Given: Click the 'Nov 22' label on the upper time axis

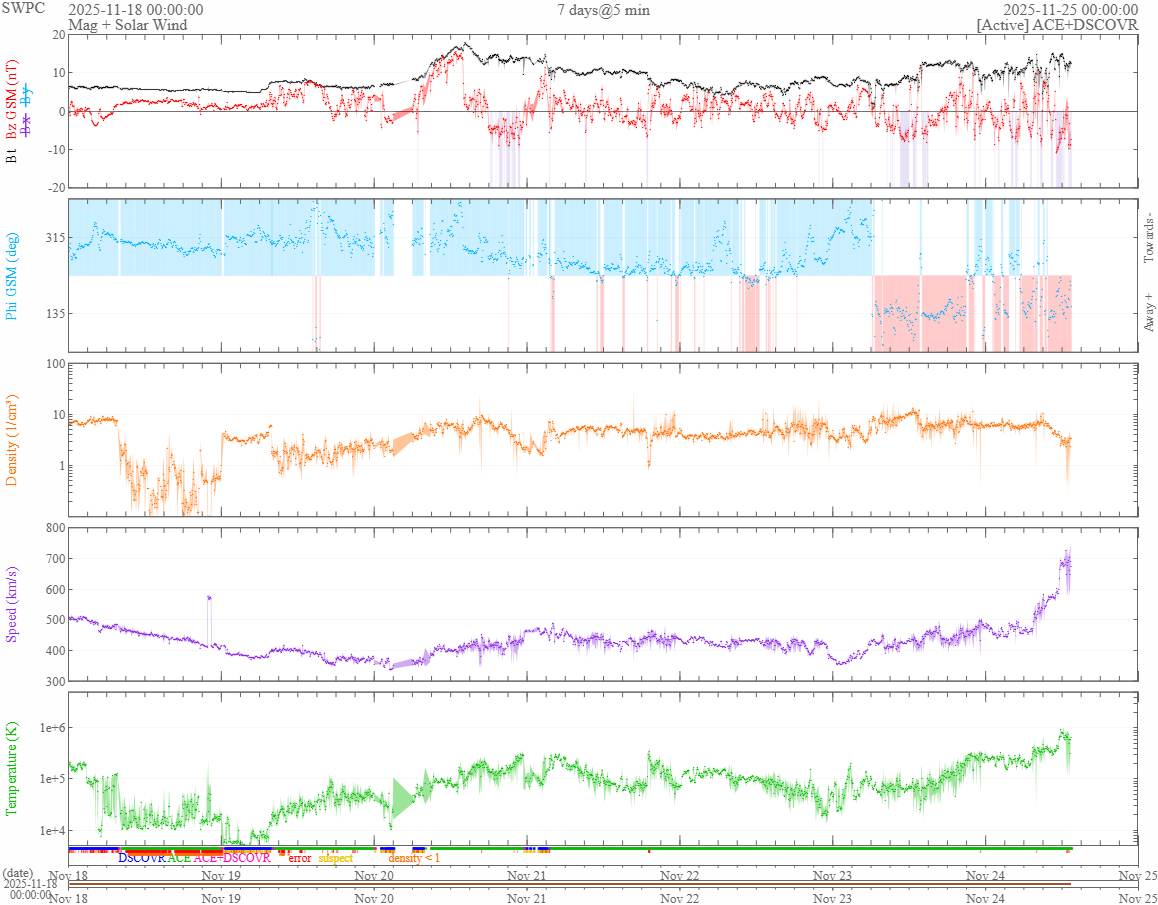Looking at the screenshot, I should pos(679,875).
